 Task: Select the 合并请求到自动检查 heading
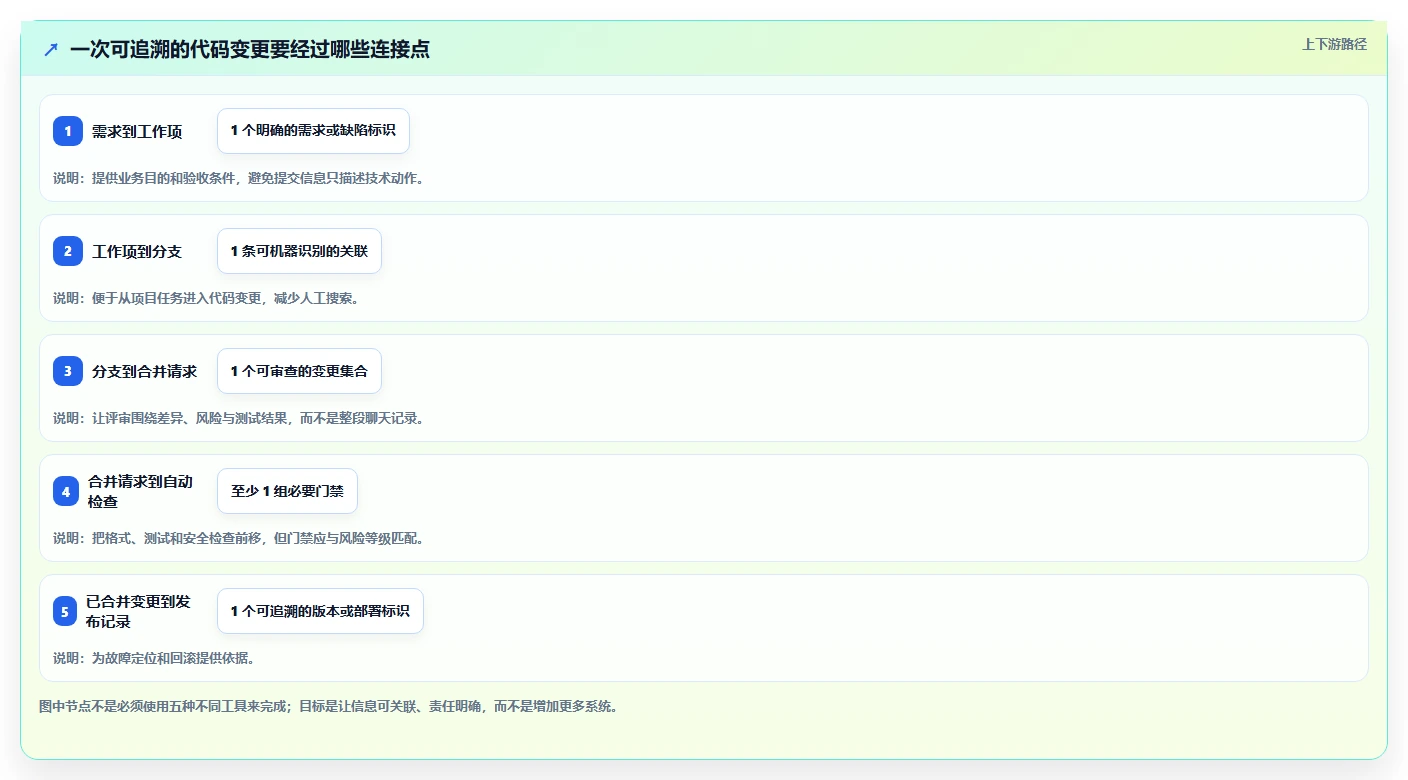[140, 491]
